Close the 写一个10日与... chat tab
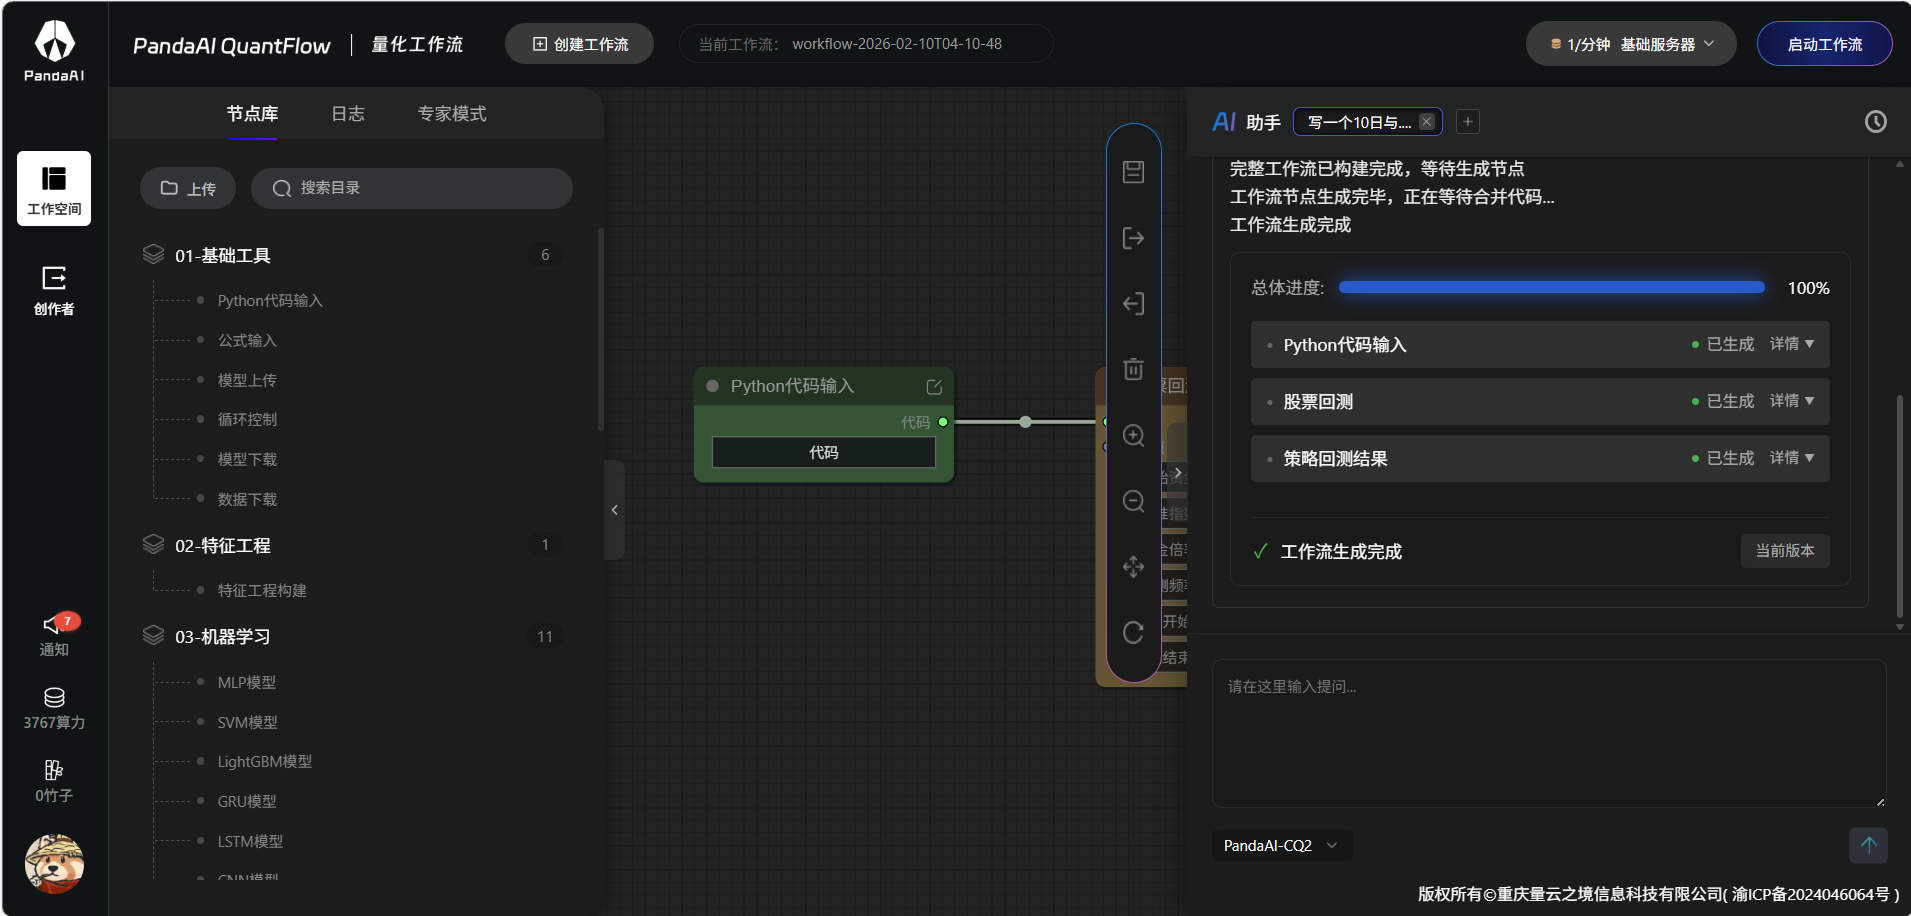 1427,122
